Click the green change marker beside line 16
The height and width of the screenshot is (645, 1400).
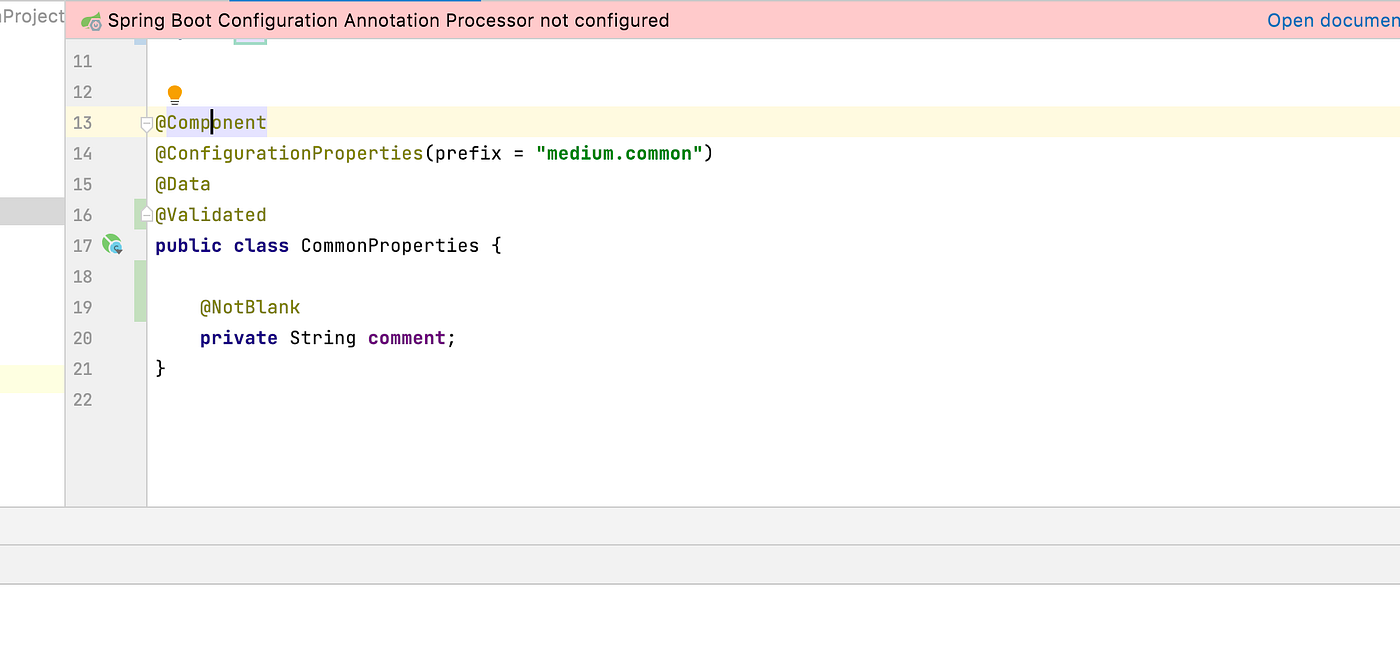[x=140, y=214]
